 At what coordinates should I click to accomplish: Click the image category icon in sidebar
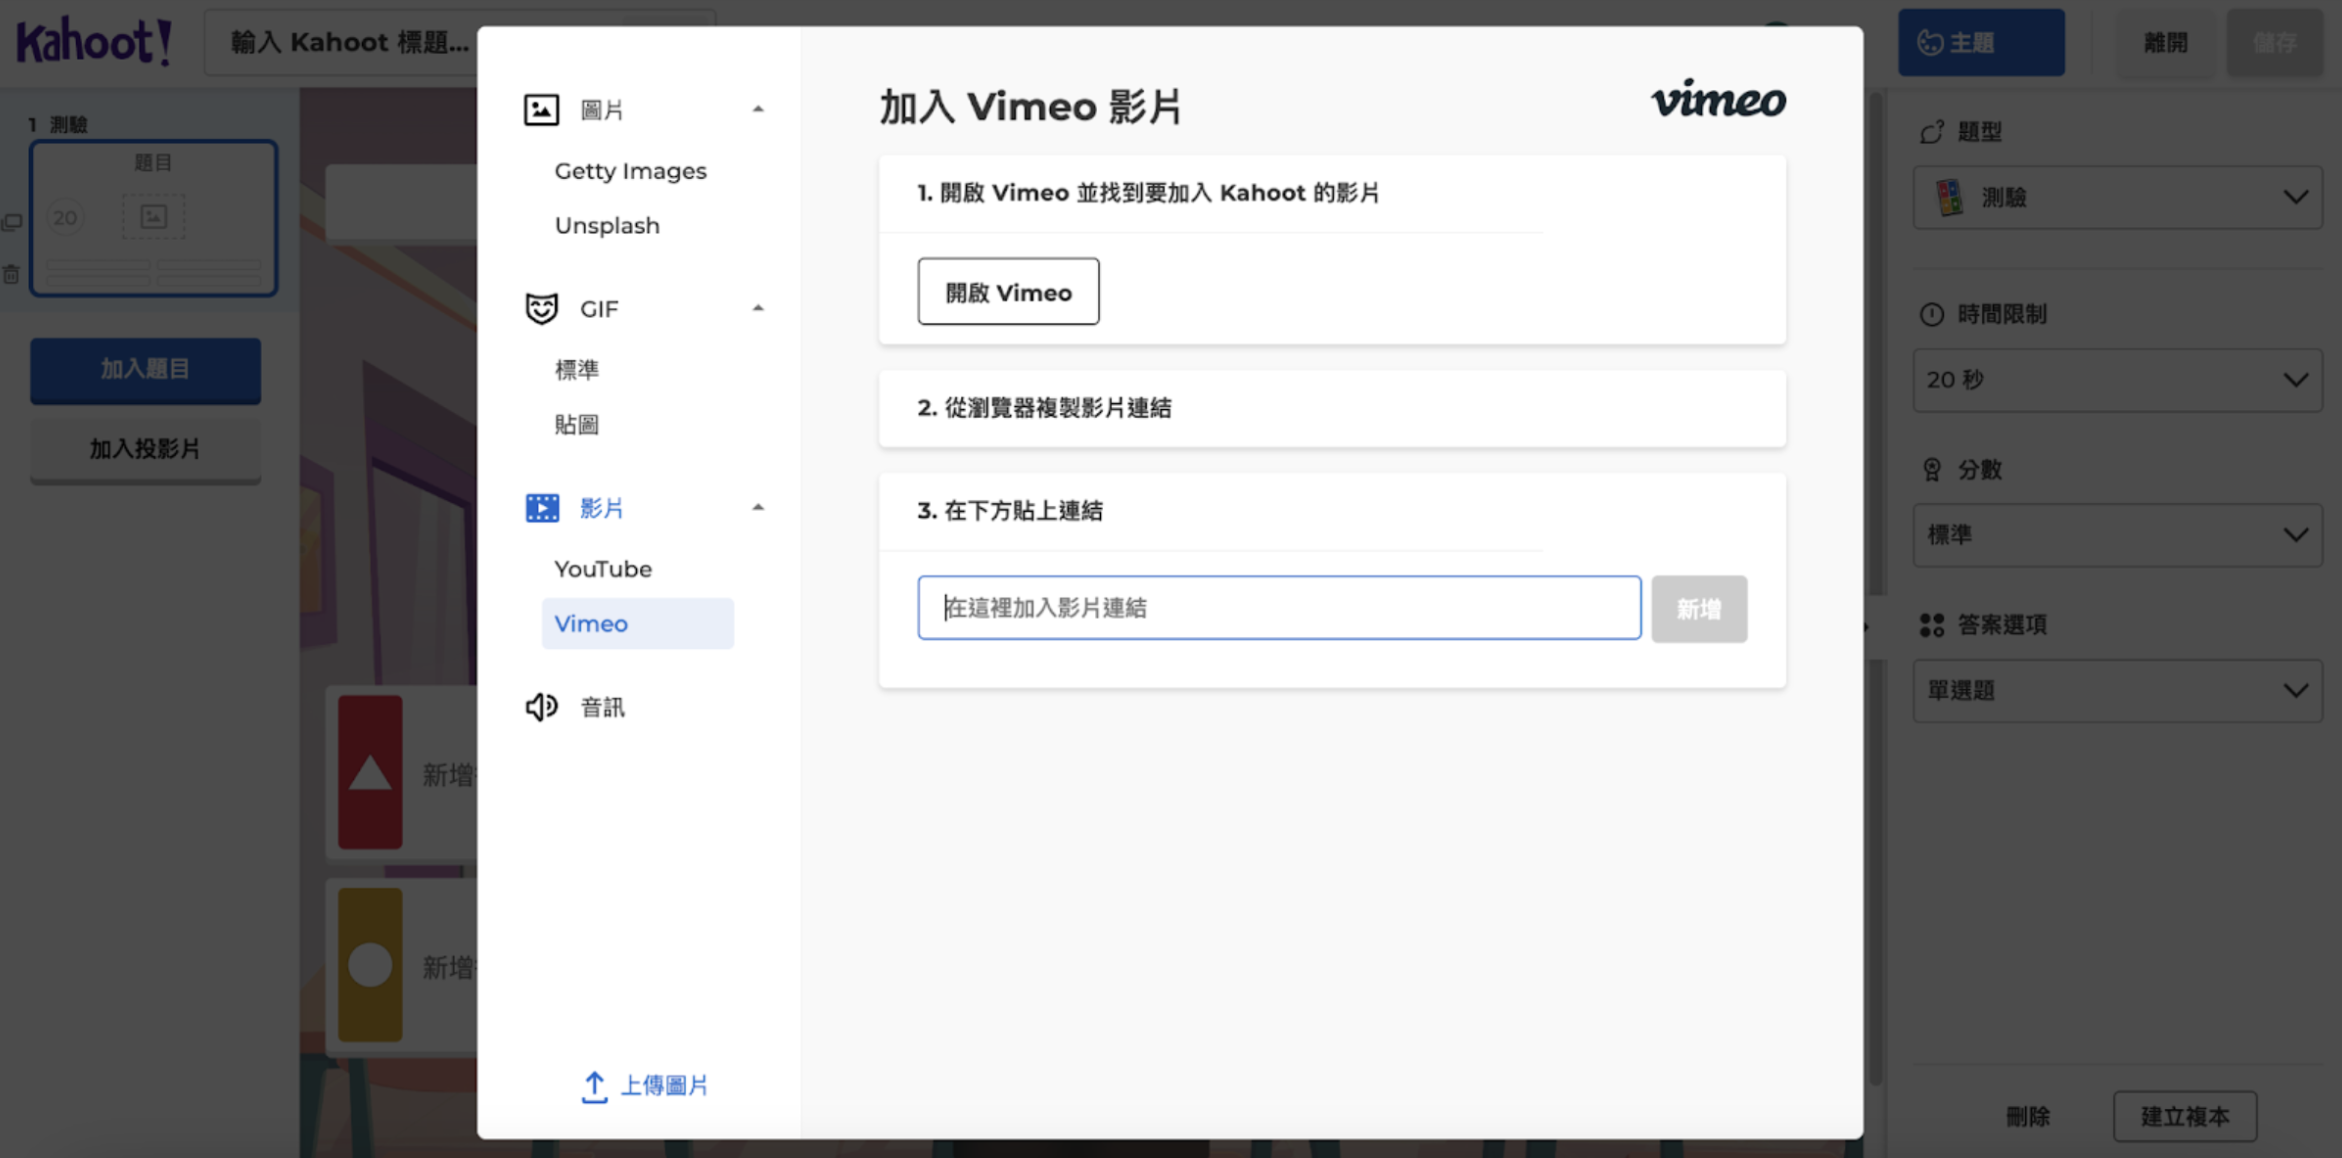[541, 109]
